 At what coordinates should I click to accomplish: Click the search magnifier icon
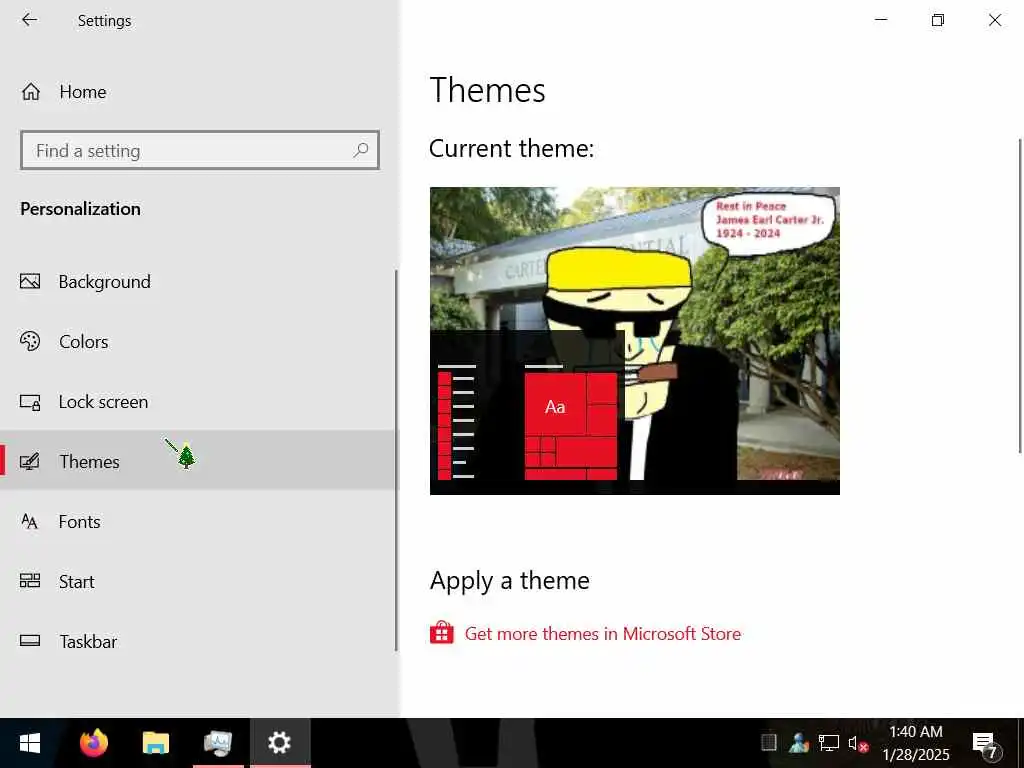(x=360, y=150)
